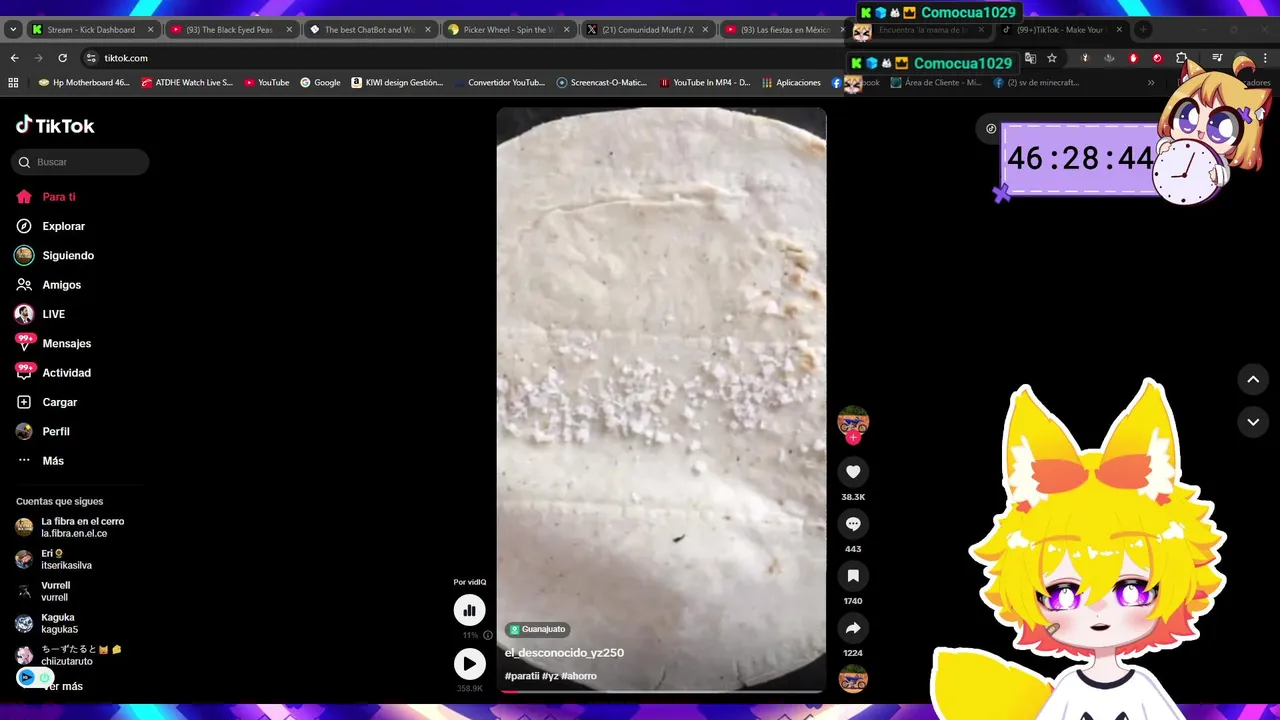The width and height of the screenshot is (1280, 720).
Task: Open the chiizutaruto followed account
Action: [x=68, y=655]
